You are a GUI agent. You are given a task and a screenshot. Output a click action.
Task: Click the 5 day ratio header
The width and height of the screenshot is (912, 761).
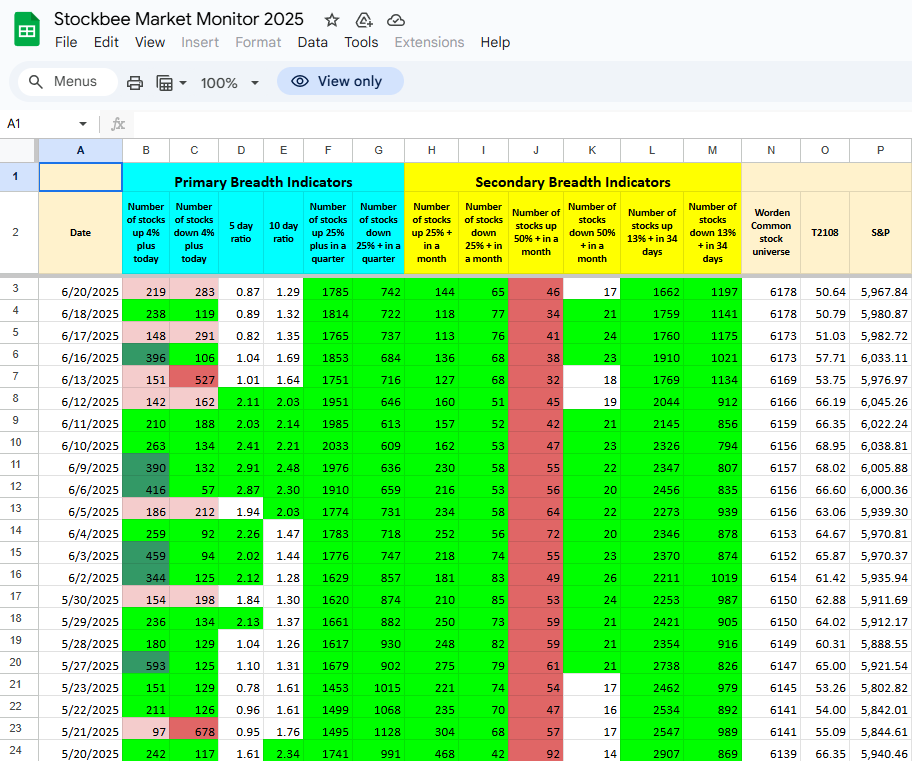click(241, 233)
